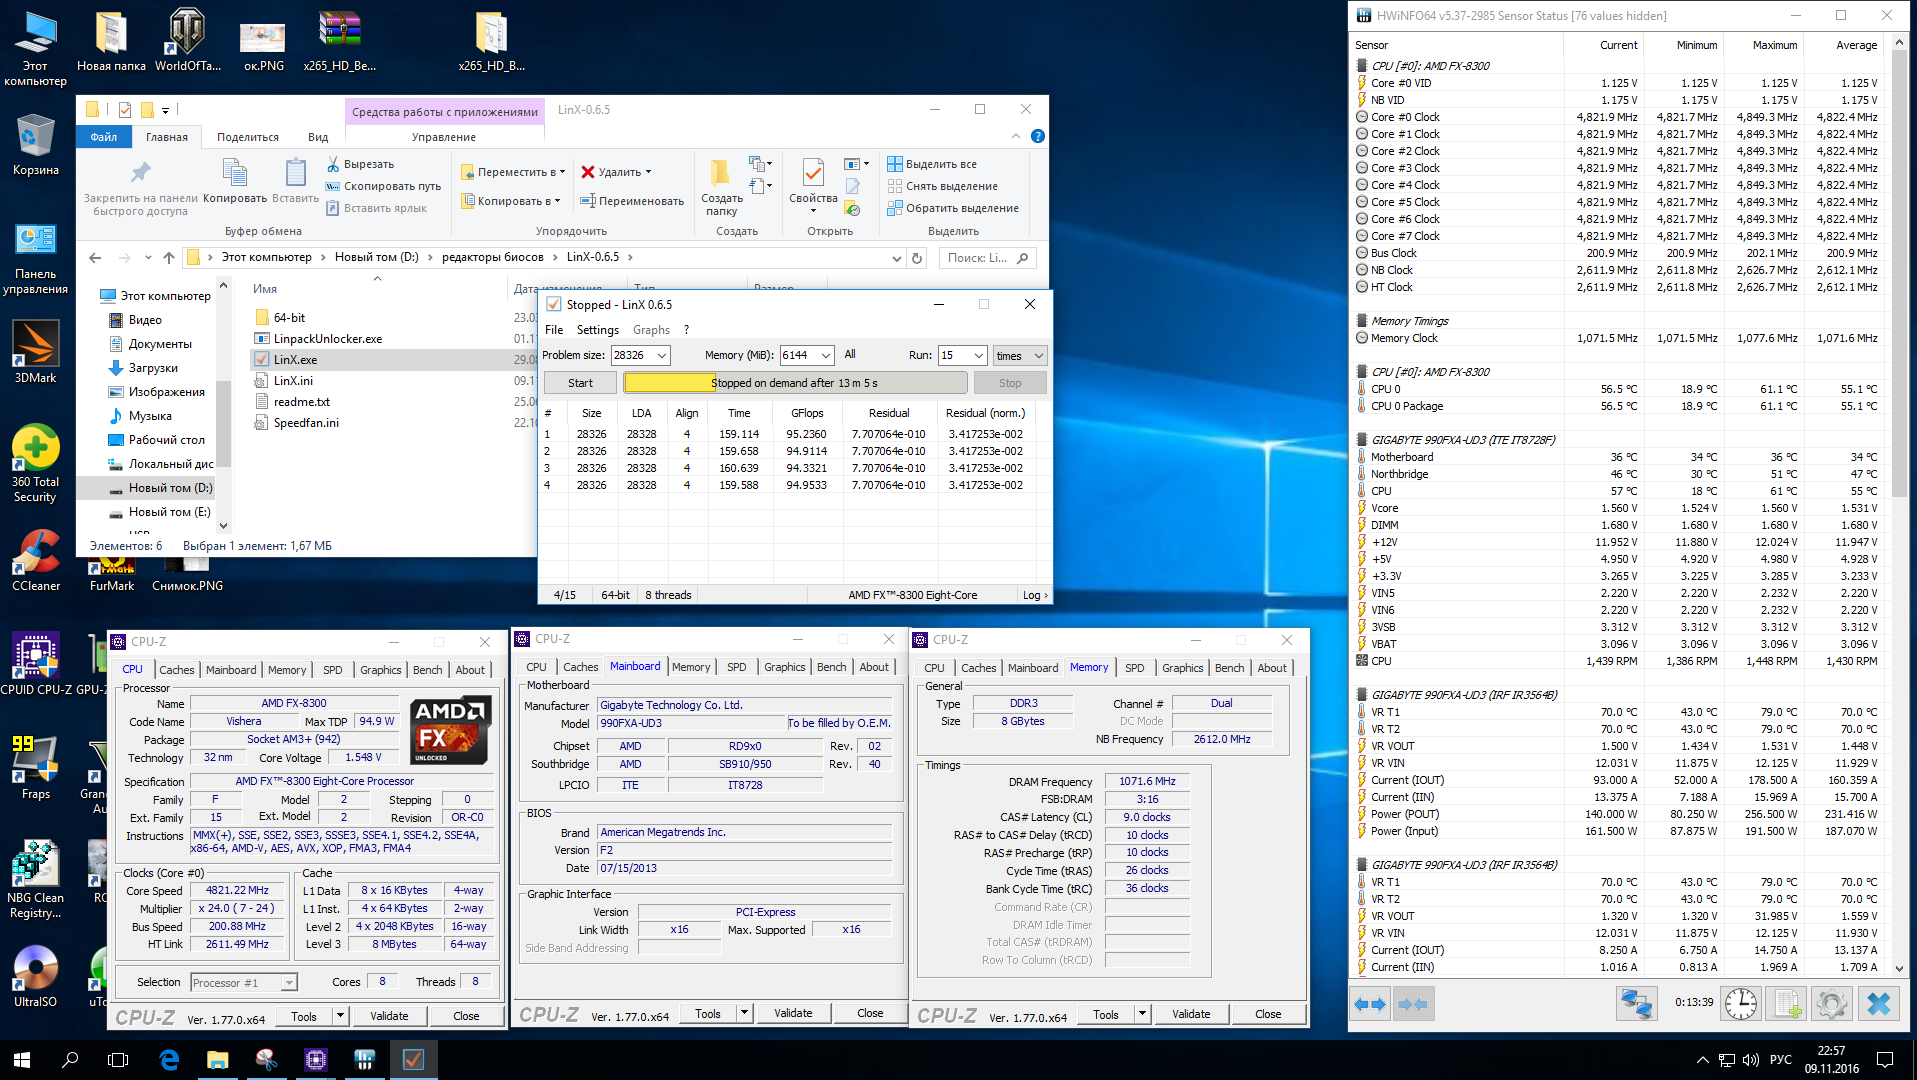Open Microsoft Edge from the taskbar
The height and width of the screenshot is (1080, 1917).
pos(169,1059)
